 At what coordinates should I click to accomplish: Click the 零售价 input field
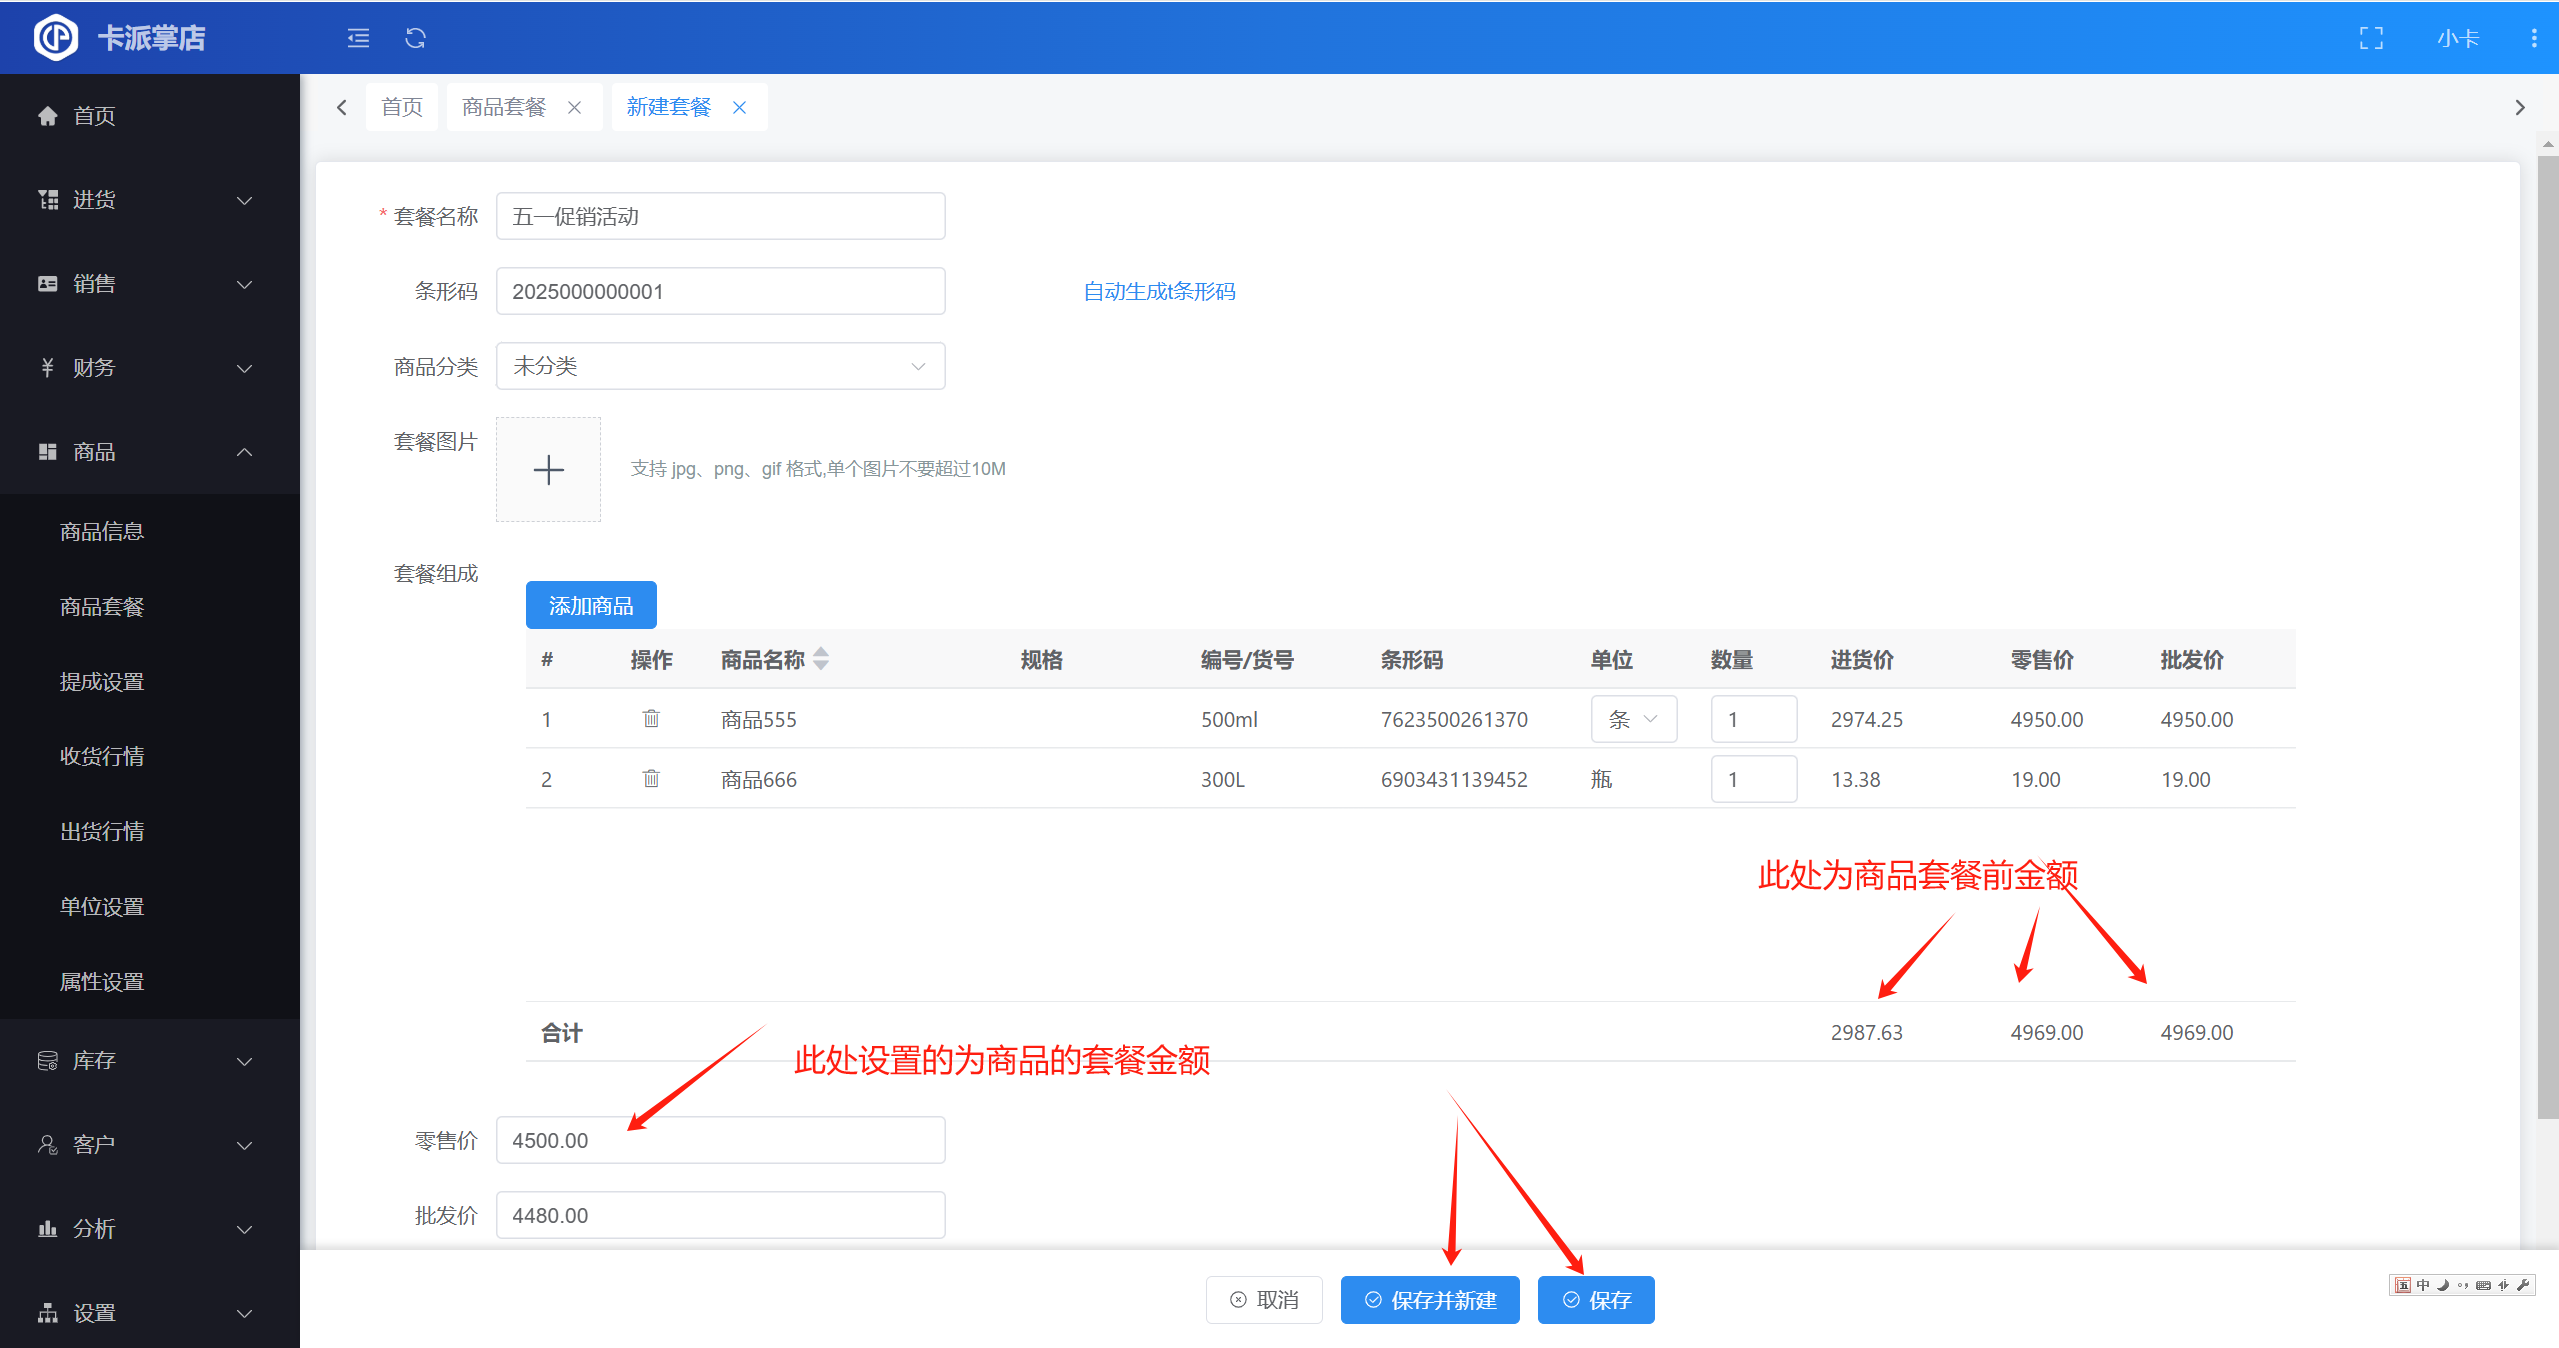[x=720, y=1140]
